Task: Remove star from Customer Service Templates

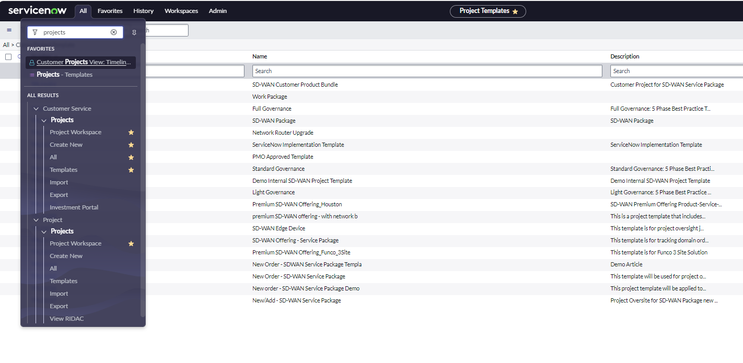Action: [131, 170]
